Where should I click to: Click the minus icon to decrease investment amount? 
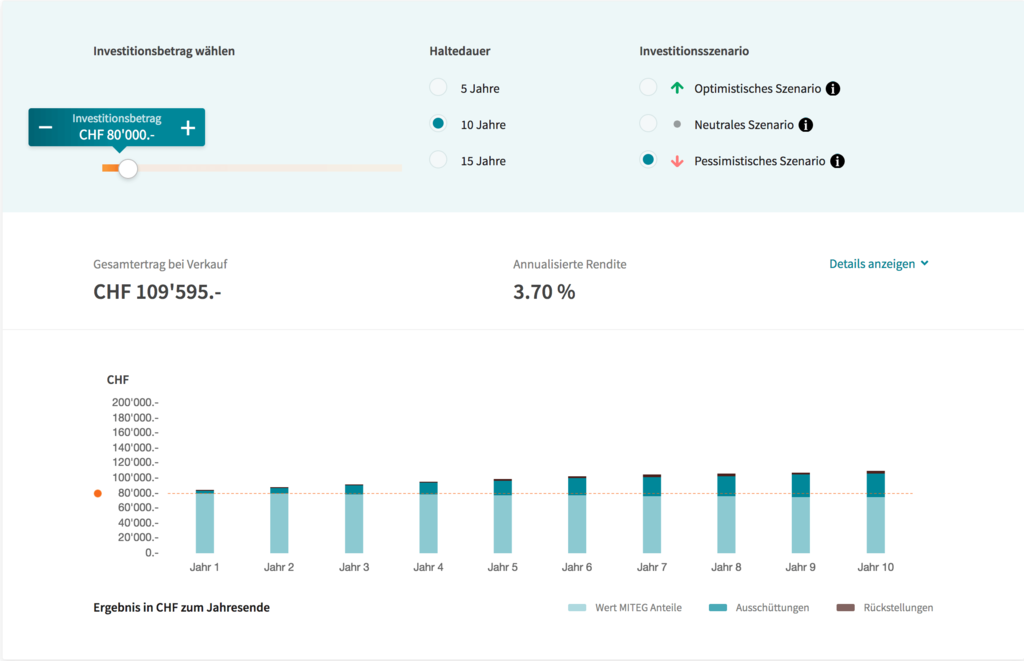point(46,127)
